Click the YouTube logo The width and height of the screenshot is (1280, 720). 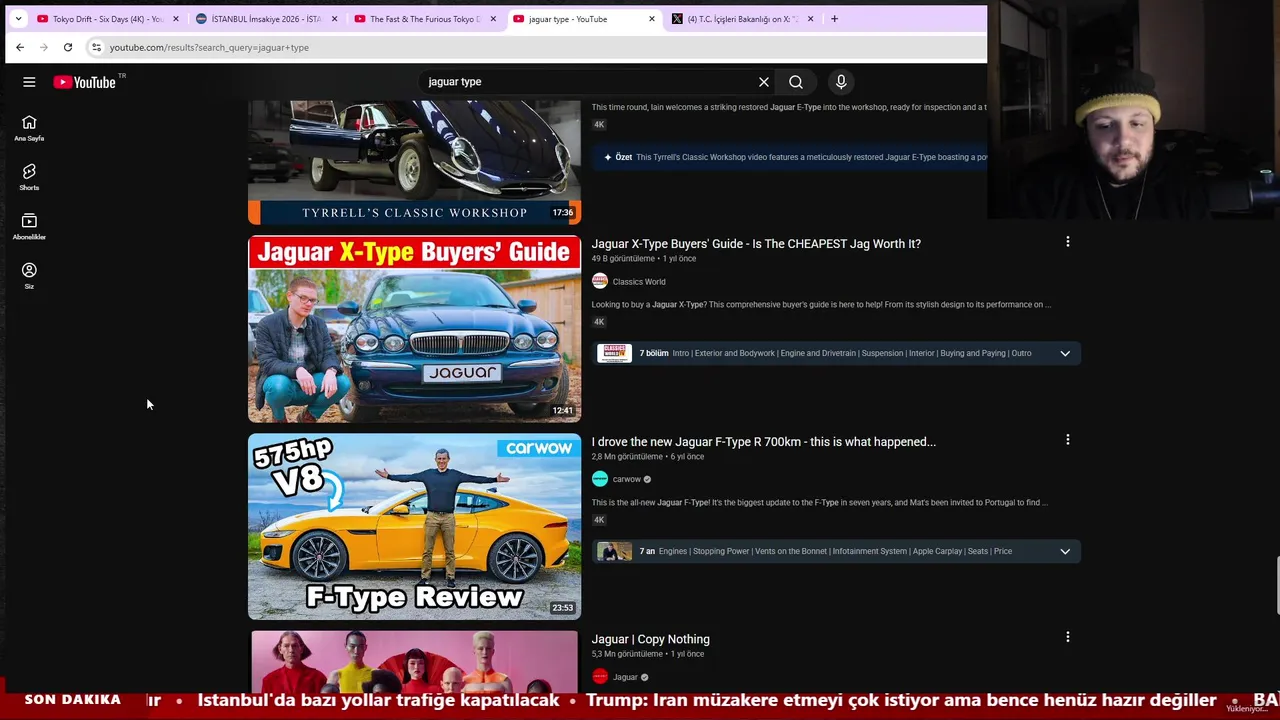tap(85, 82)
